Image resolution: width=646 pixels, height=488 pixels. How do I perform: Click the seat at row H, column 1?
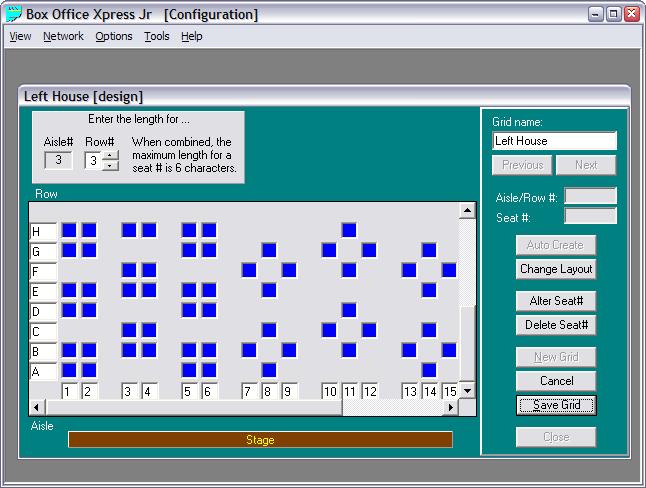(69, 230)
